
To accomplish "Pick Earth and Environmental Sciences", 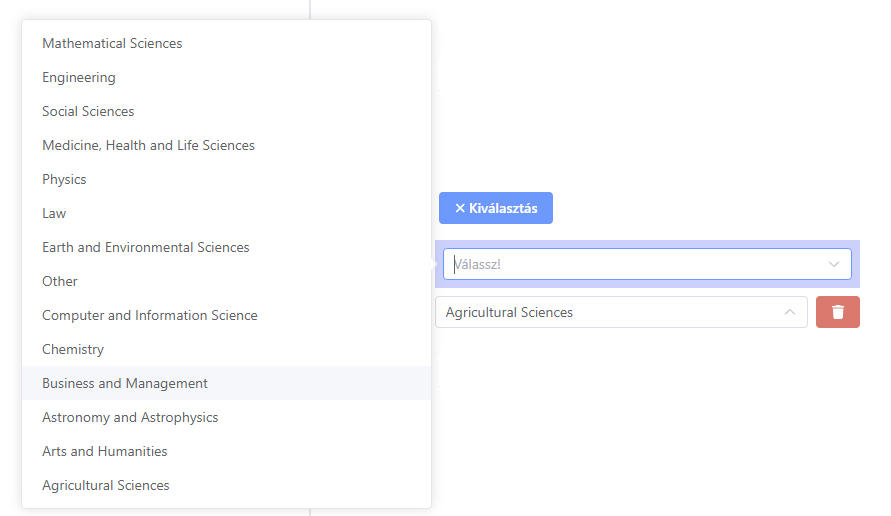I will (x=226, y=247).
